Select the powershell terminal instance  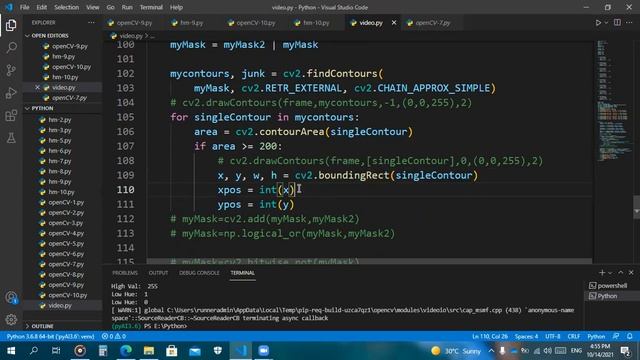click(608, 286)
